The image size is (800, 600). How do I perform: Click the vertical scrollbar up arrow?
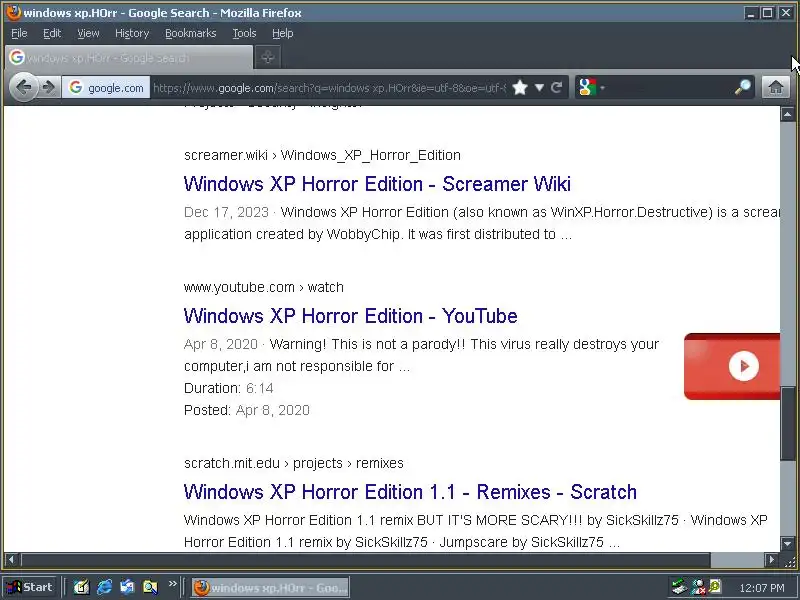787,114
